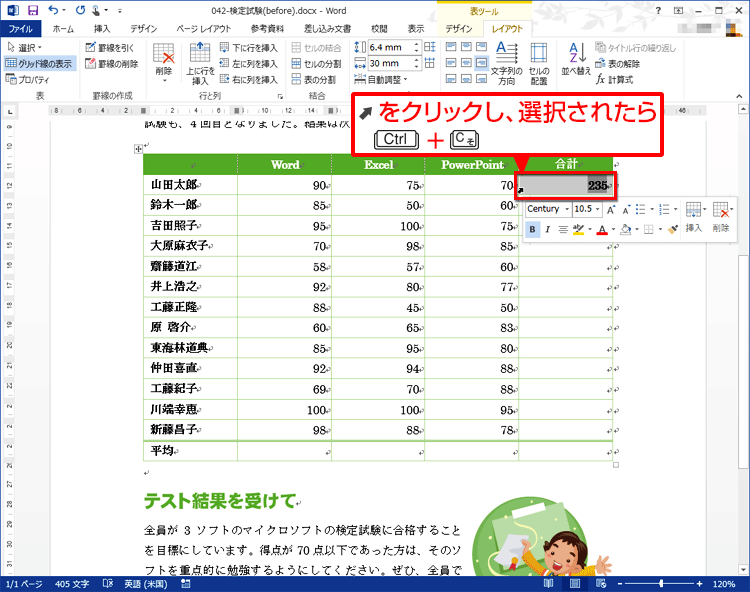
Task: Click 下に行を挿入 (Insert Below)
Action: tap(248, 47)
